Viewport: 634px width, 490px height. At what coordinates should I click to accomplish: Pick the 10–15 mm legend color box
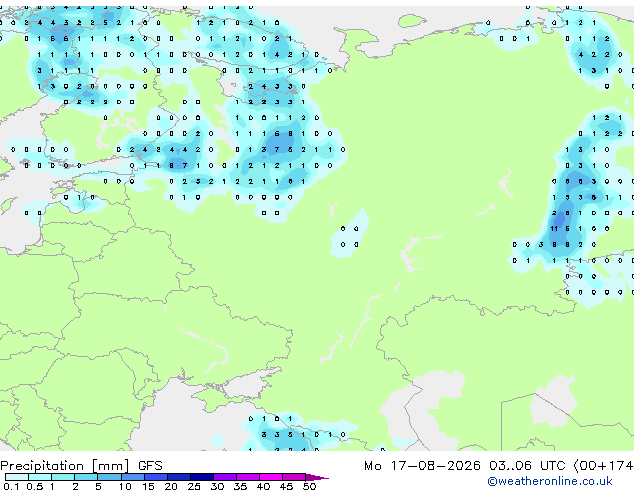132,477
